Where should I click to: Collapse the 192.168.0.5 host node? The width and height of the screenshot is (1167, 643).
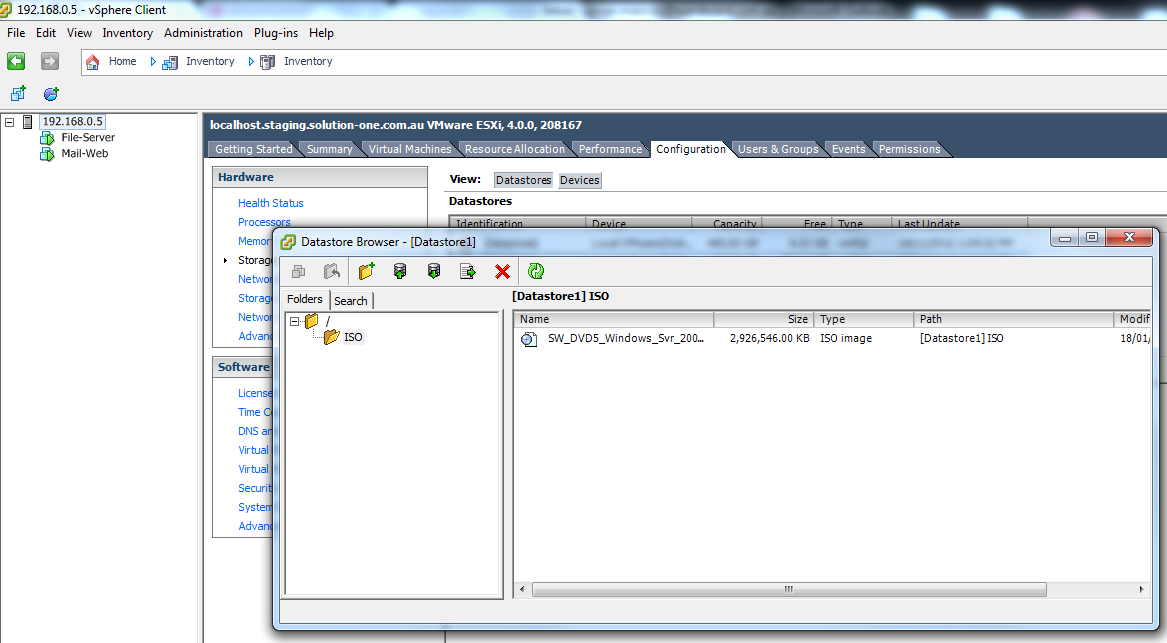(7, 121)
